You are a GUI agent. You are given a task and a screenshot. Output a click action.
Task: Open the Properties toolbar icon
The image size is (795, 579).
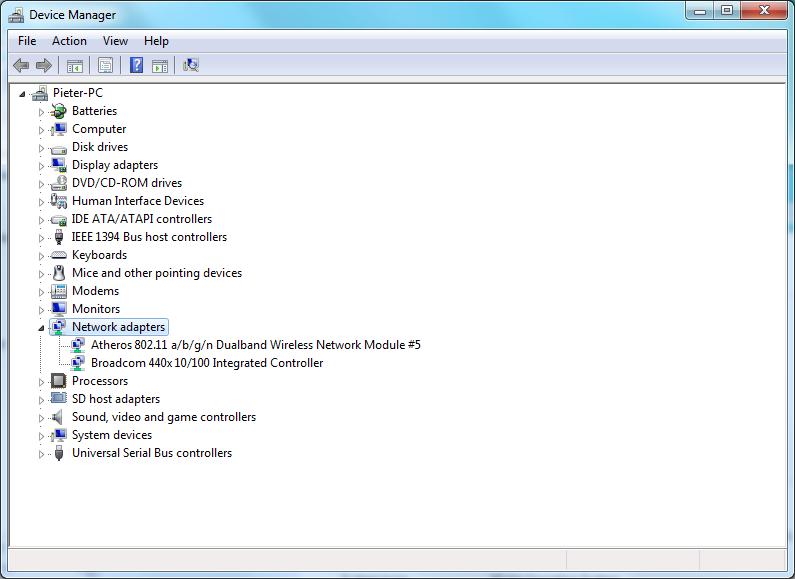click(105, 65)
